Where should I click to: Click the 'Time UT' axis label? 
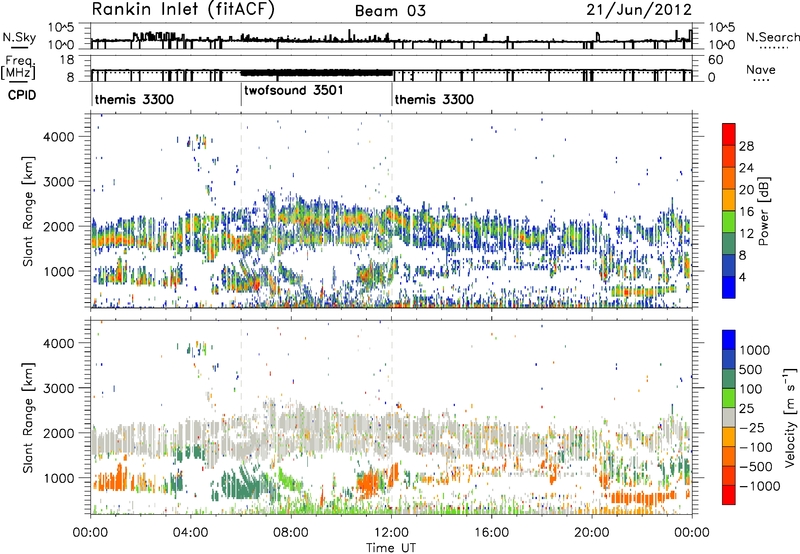point(391,548)
